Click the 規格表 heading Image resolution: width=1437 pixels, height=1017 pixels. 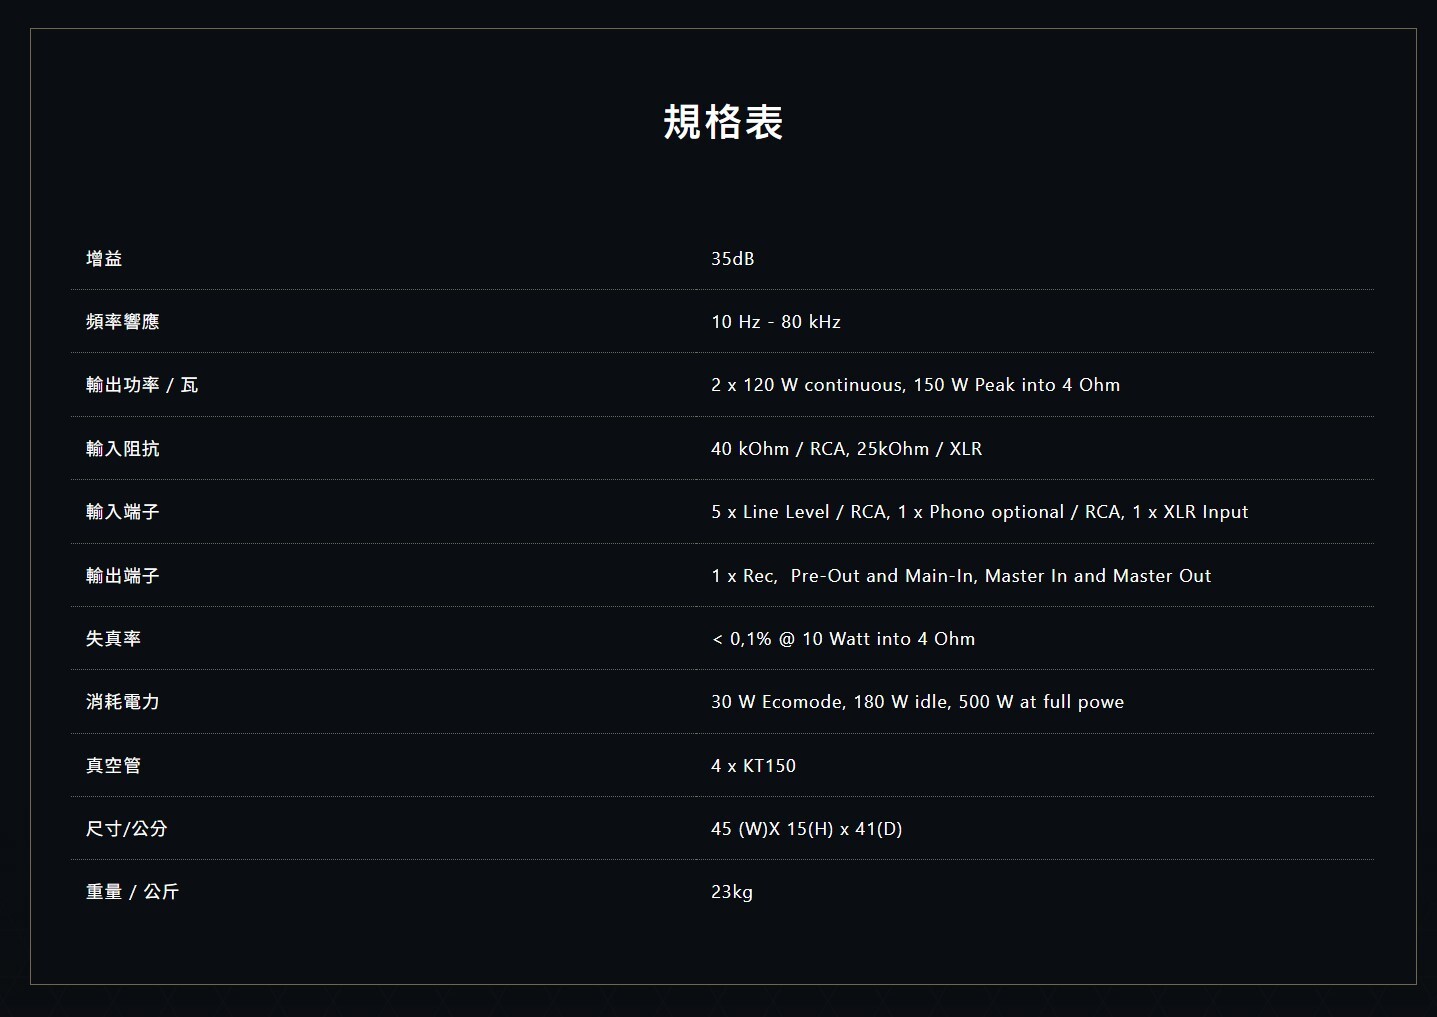[x=723, y=122]
